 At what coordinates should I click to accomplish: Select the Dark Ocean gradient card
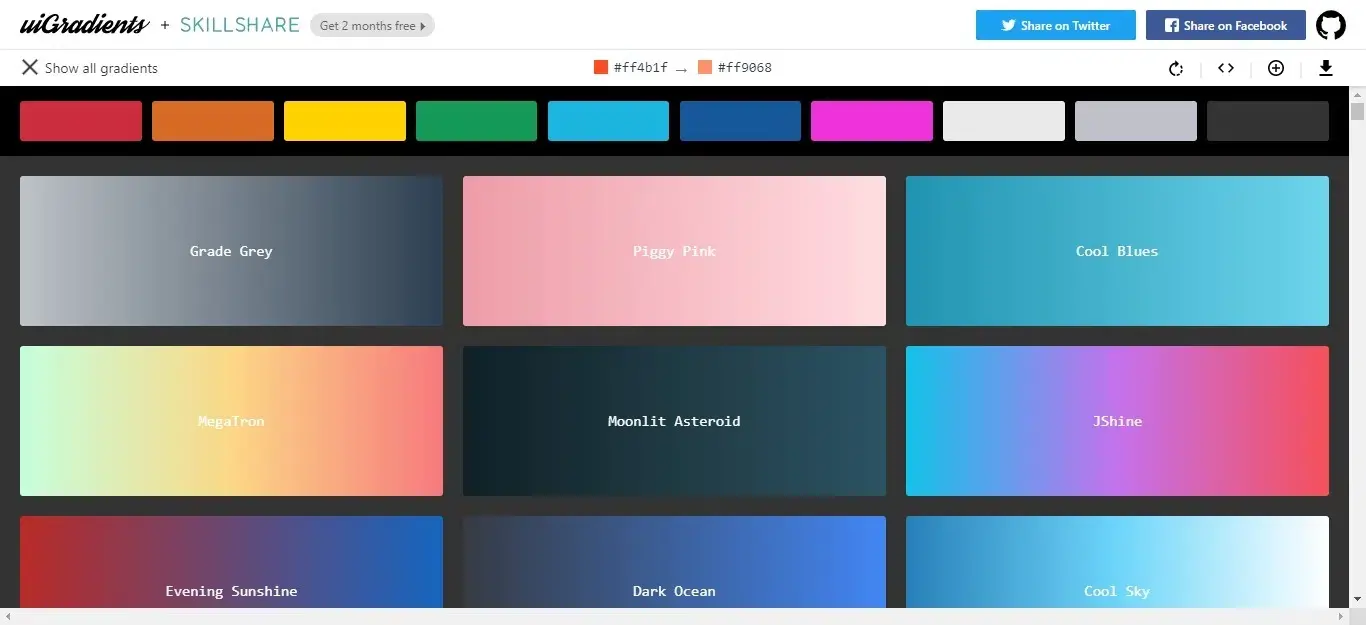point(674,562)
